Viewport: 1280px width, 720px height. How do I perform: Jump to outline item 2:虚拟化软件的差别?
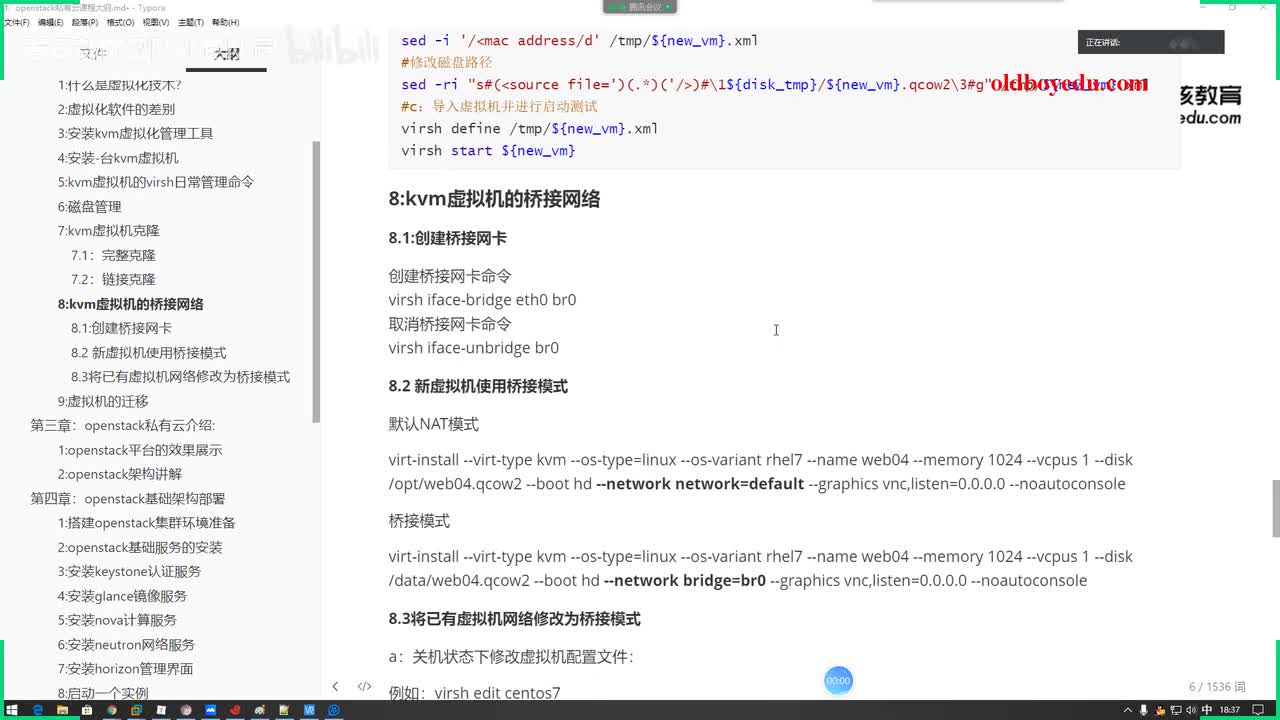pyautogui.click(x=116, y=109)
